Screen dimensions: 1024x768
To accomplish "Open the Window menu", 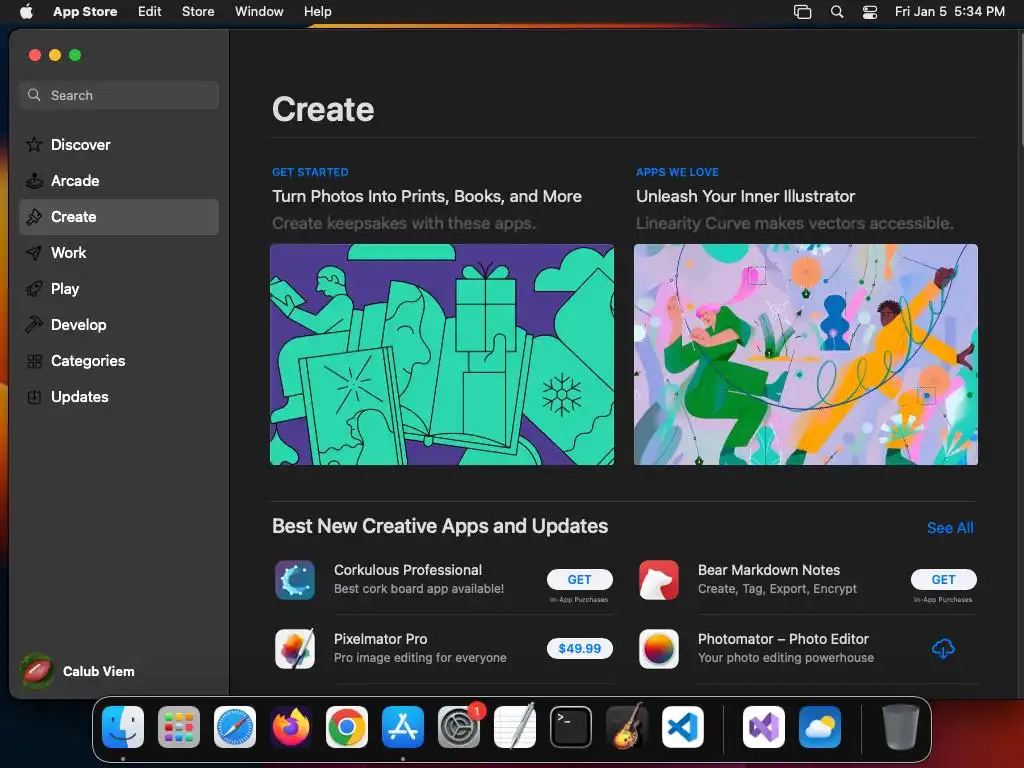I will tap(259, 11).
